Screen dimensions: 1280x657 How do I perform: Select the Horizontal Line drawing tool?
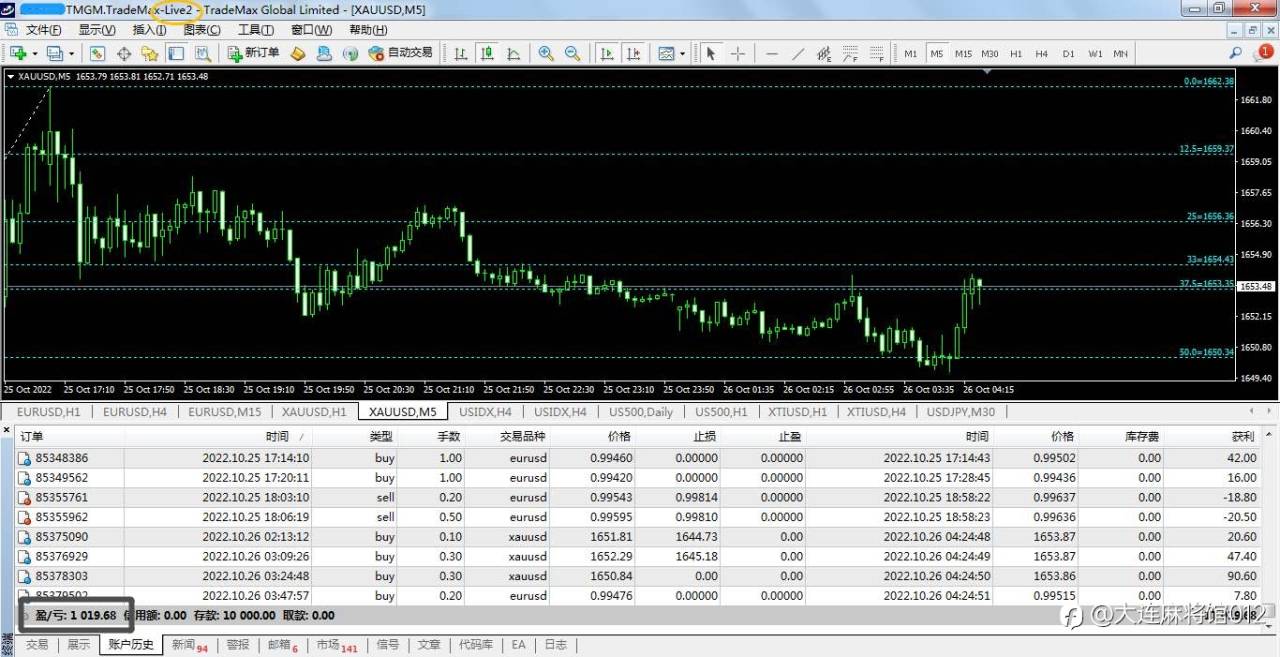click(771, 53)
